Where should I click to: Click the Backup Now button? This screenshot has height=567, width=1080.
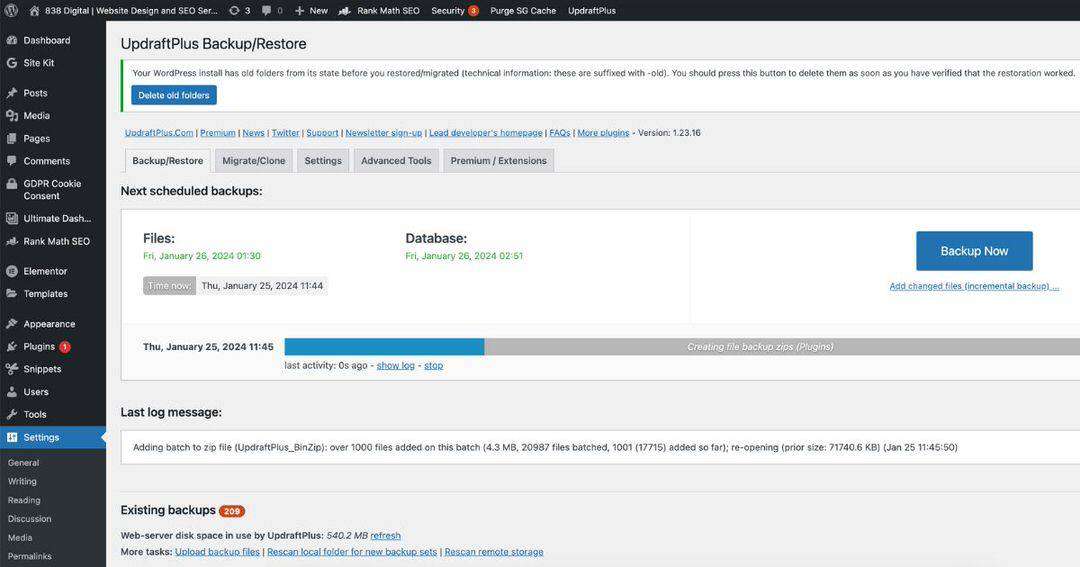click(x=974, y=251)
